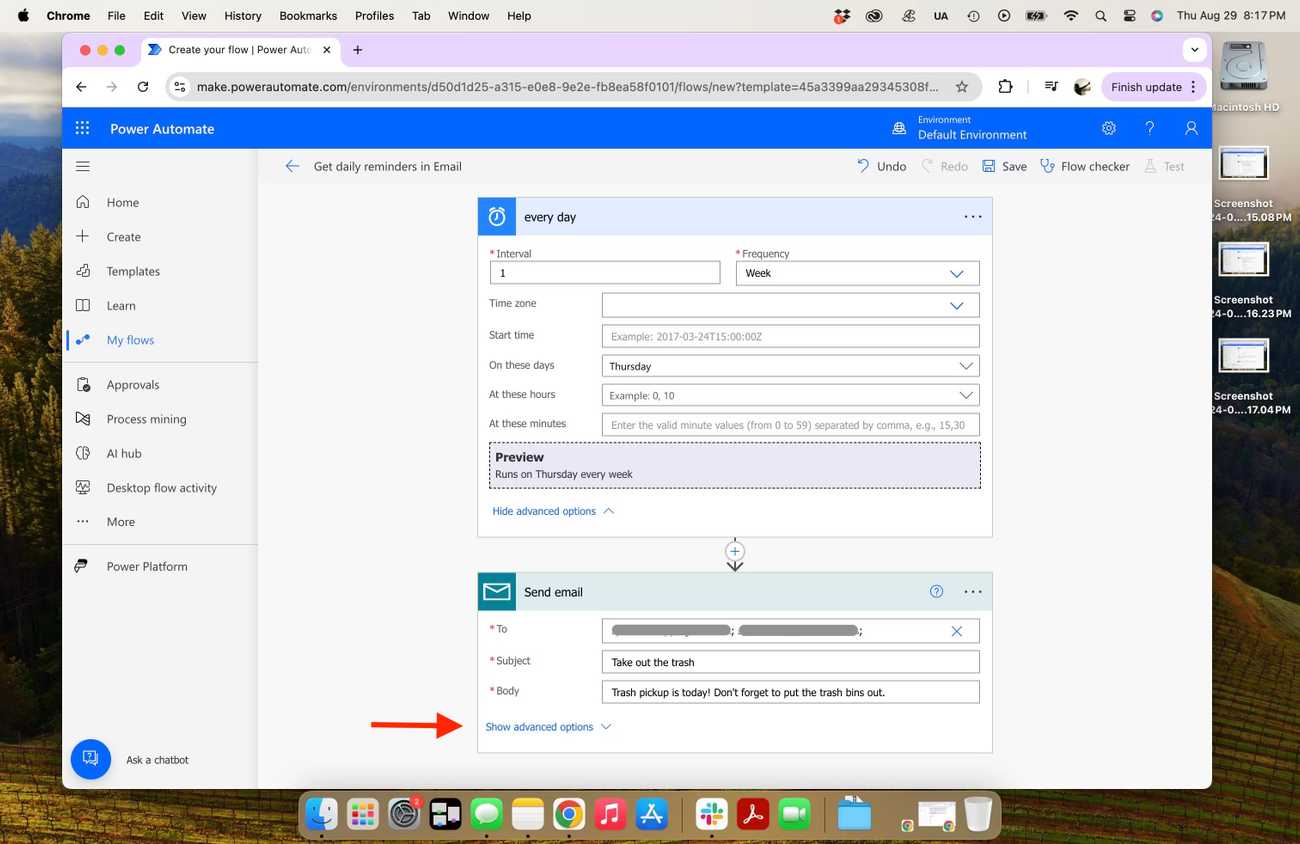The height and width of the screenshot is (844, 1300).
Task: Click the At these minutes field
Action: pyautogui.click(x=791, y=425)
